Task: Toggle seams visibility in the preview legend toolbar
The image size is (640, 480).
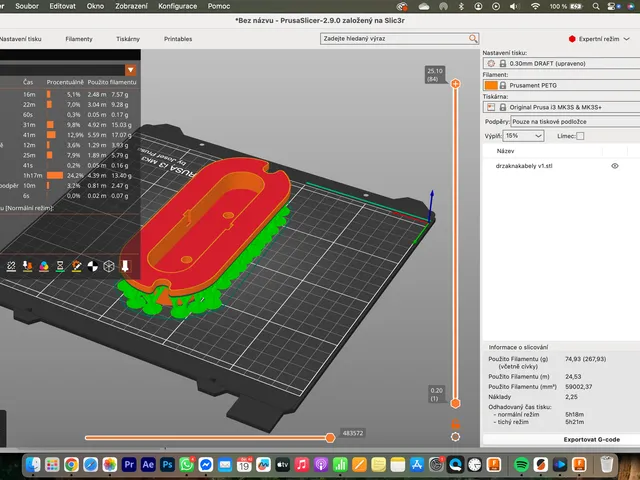Action: [x=11, y=267]
